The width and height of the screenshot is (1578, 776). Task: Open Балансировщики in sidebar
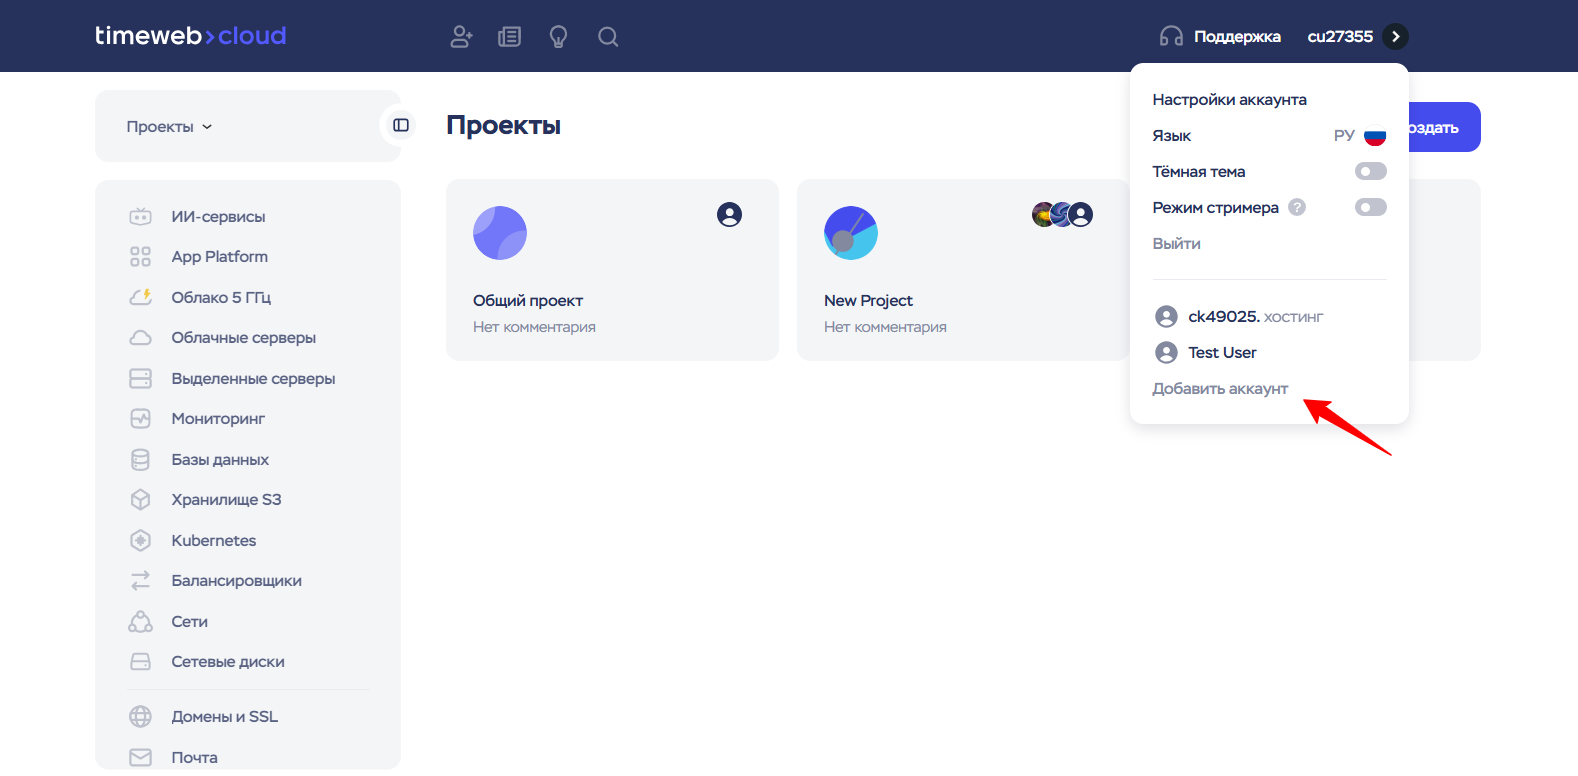236,581
